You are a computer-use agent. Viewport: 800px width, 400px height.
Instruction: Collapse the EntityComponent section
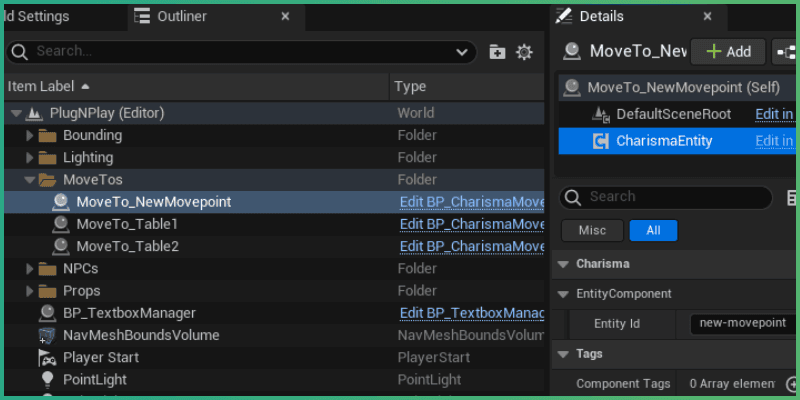[563, 294]
